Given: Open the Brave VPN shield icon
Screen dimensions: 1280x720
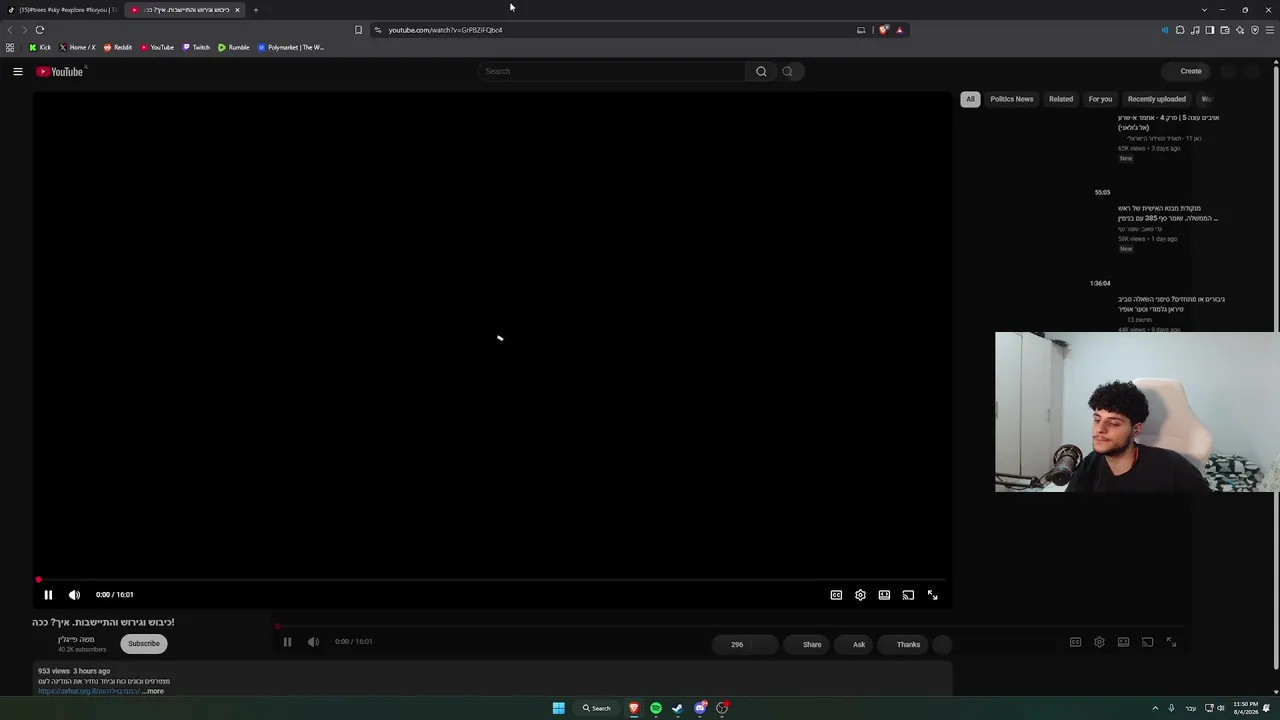Looking at the screenshot, I should coord(1255,30).
